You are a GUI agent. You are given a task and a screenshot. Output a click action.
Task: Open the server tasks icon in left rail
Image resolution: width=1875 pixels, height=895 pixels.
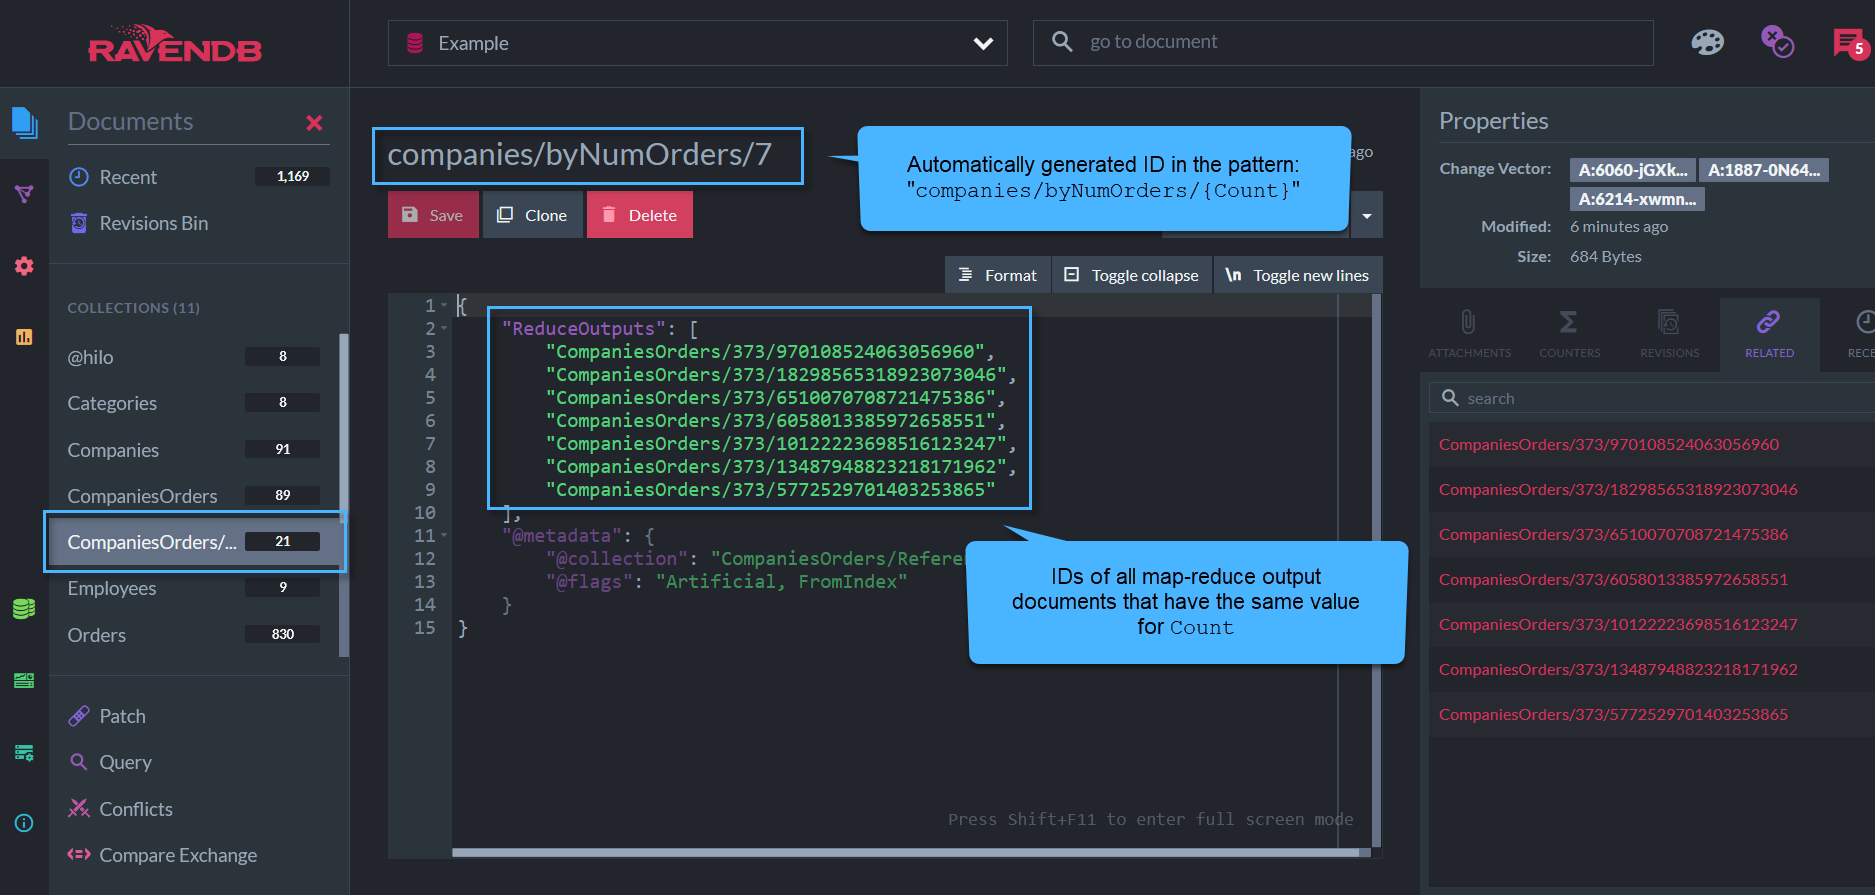tap(24, 752)
